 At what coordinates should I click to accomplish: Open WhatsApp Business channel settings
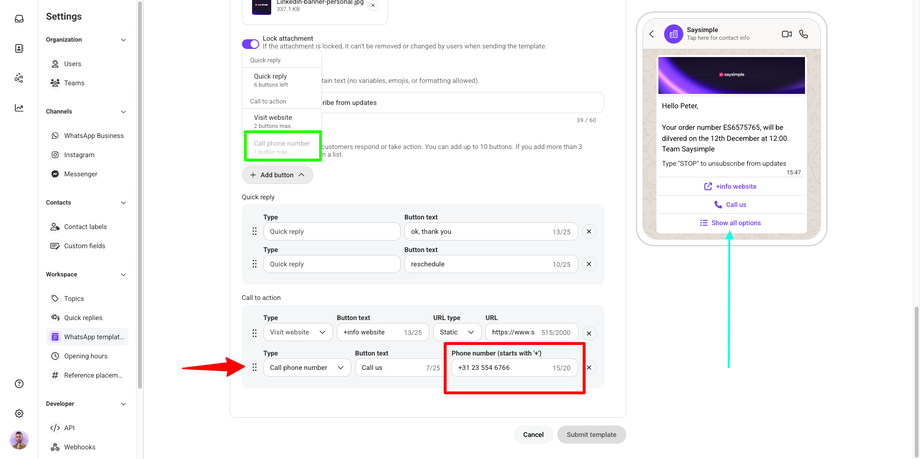87,136
